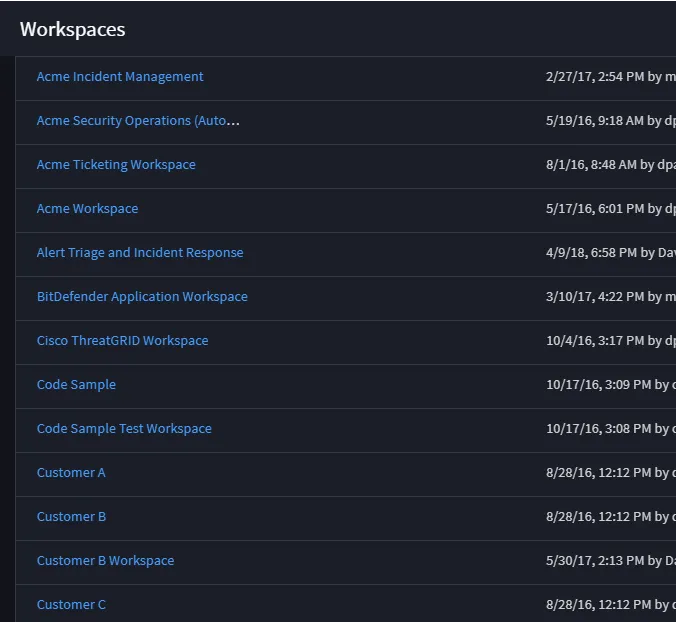Open Code Sample Test Workspace

pyautogui.click(x=124, y=428)
